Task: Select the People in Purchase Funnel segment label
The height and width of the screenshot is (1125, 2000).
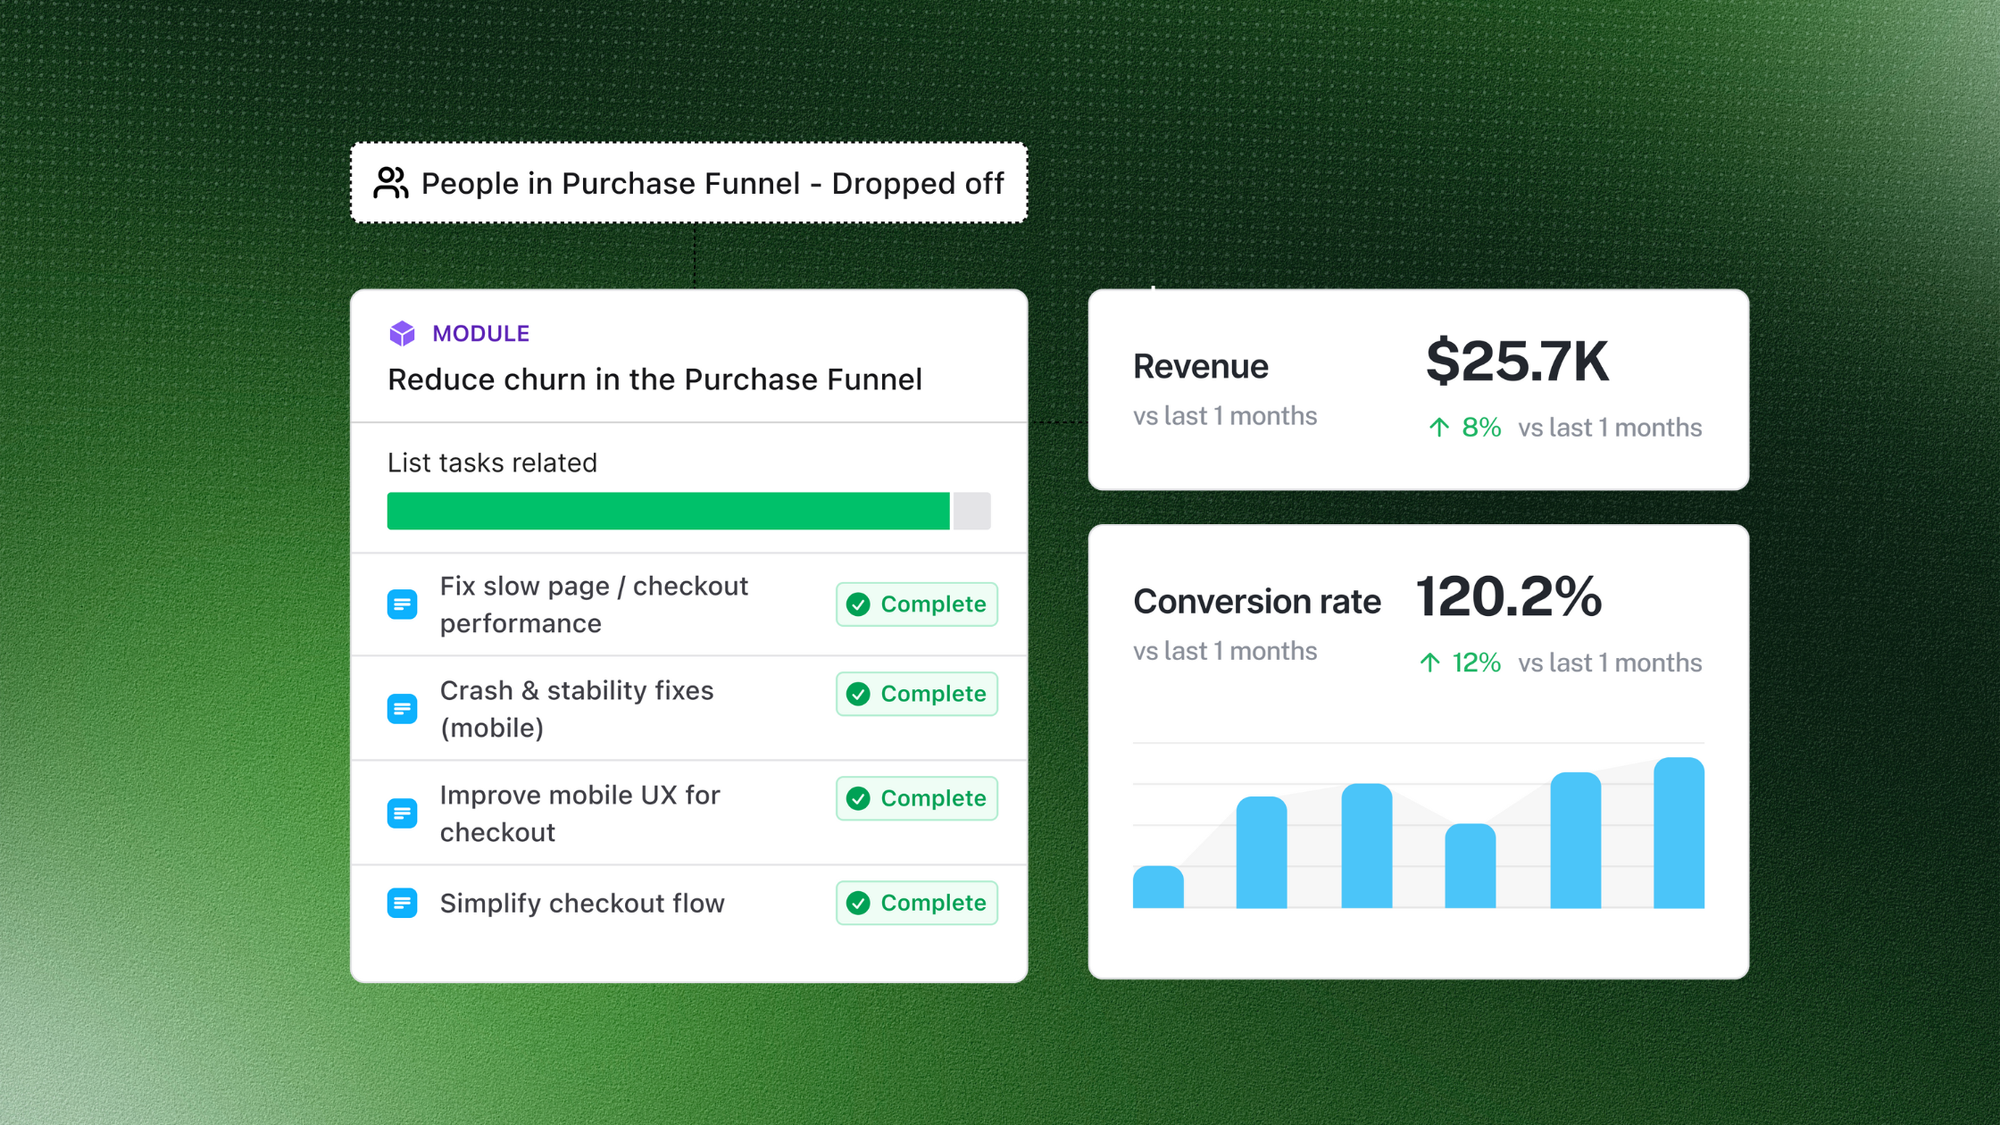Action: click(x=712, y=184)
